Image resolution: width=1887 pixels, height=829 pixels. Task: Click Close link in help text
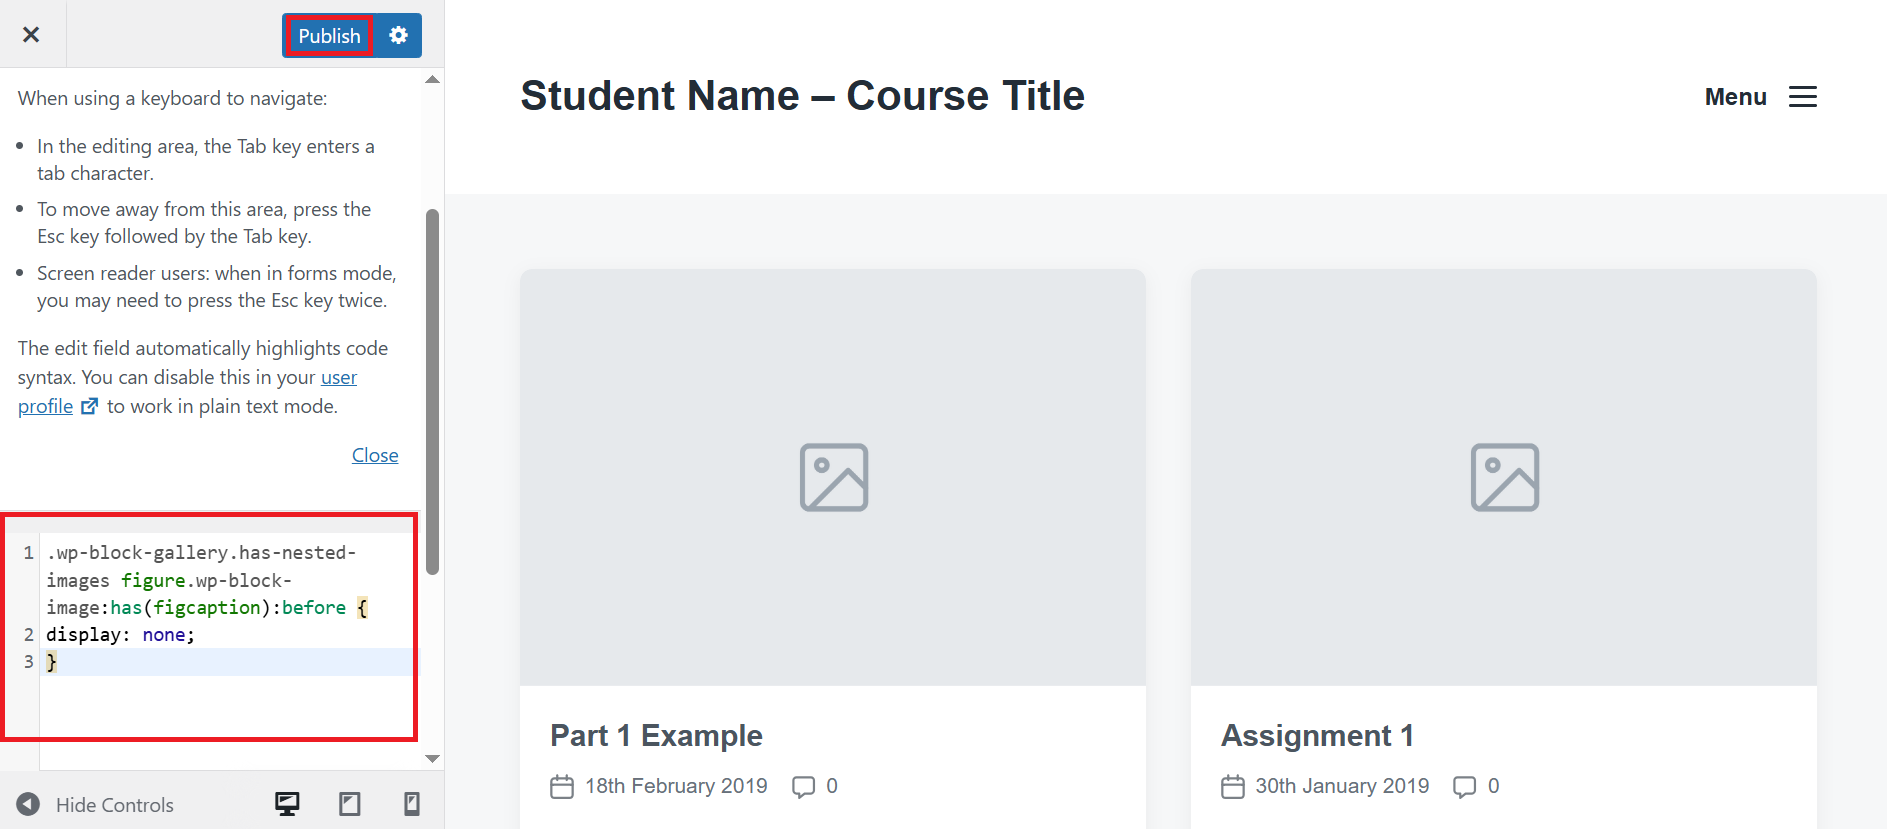(x=375, y=455)
